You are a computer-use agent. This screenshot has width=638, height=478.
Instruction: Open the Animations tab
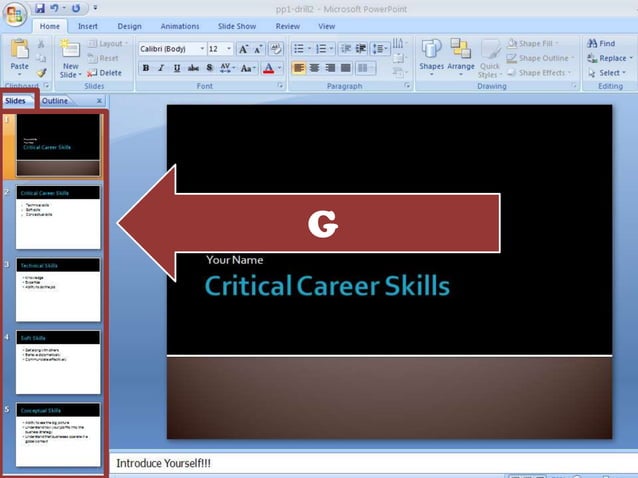[x=180, y=26]
